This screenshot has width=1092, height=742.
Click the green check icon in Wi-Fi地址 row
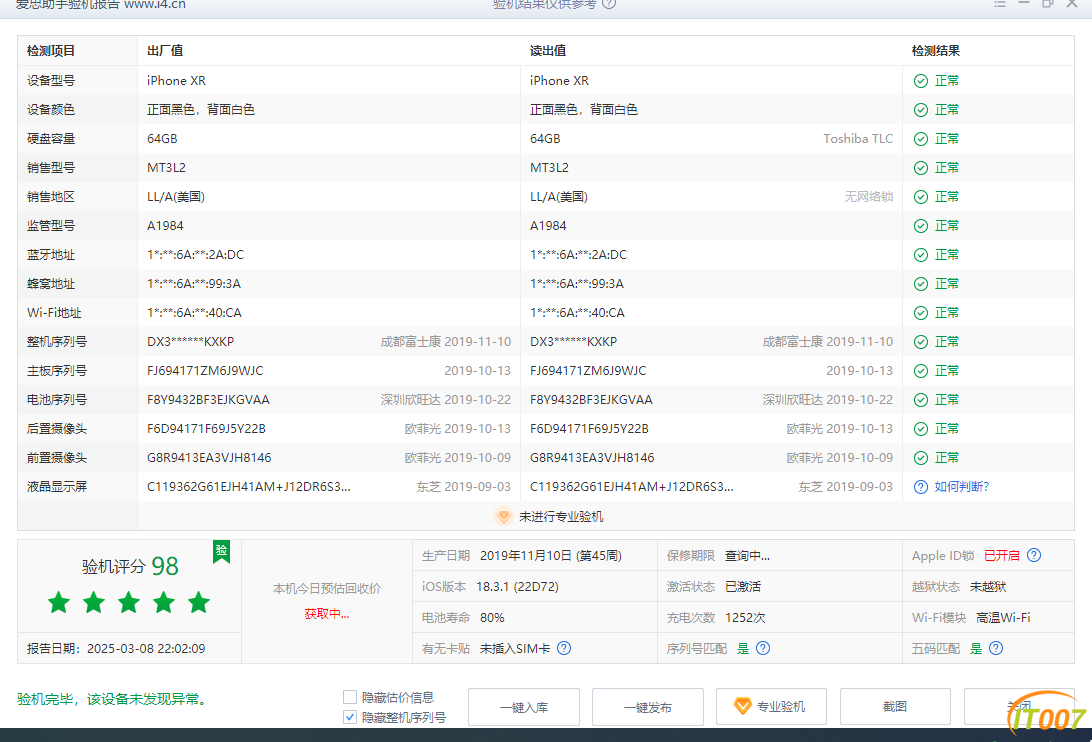921,313
